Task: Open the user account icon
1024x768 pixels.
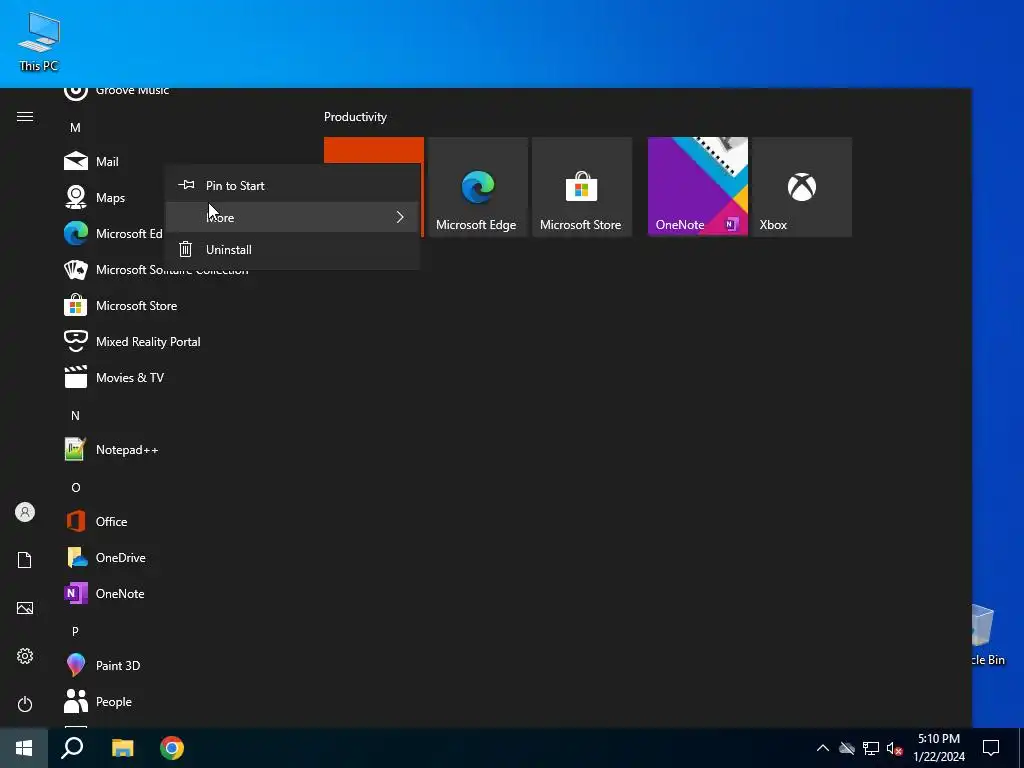Action: click(x=25, y=512)
